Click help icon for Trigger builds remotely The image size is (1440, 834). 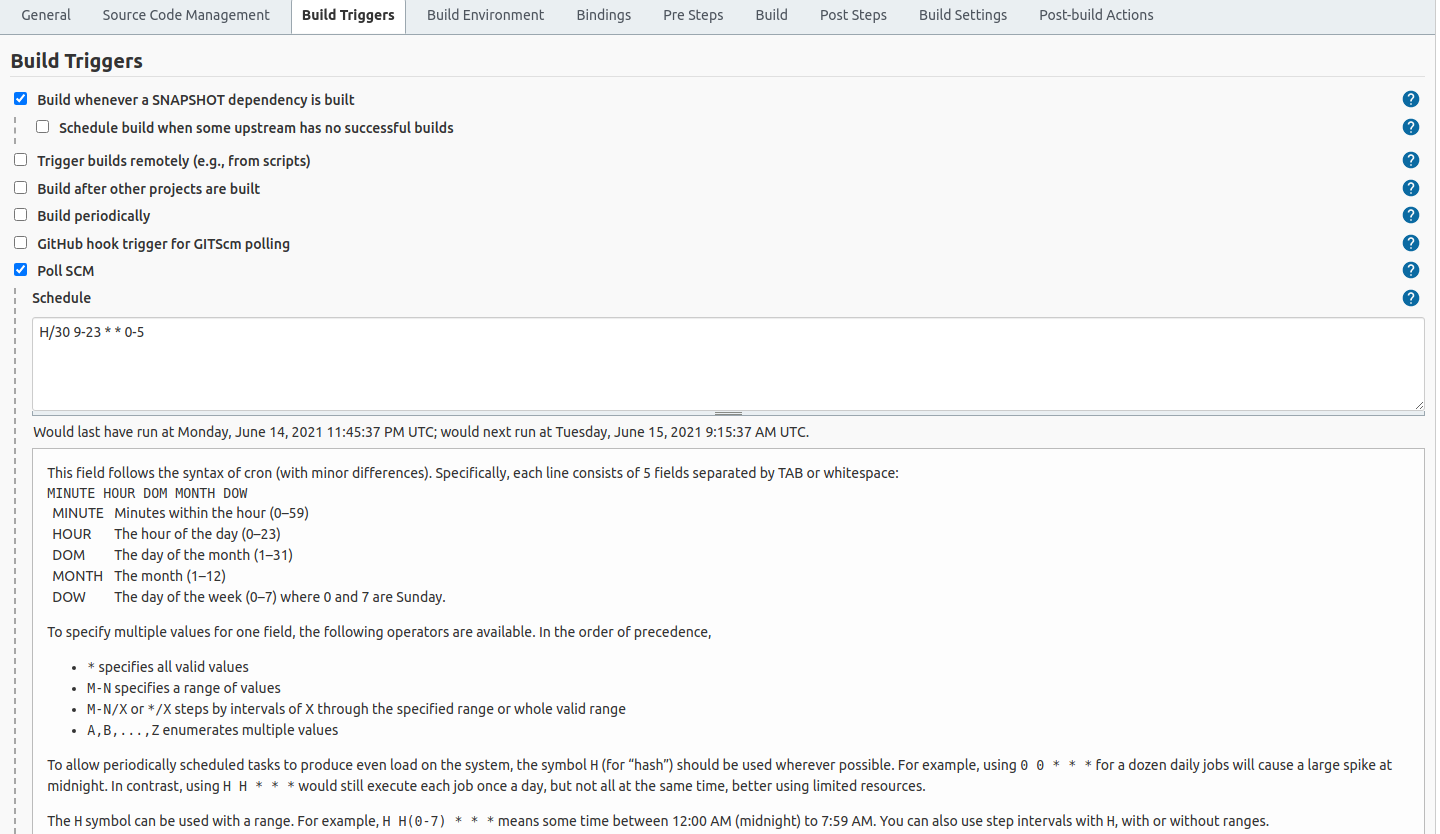click(x=1410, y=160)
